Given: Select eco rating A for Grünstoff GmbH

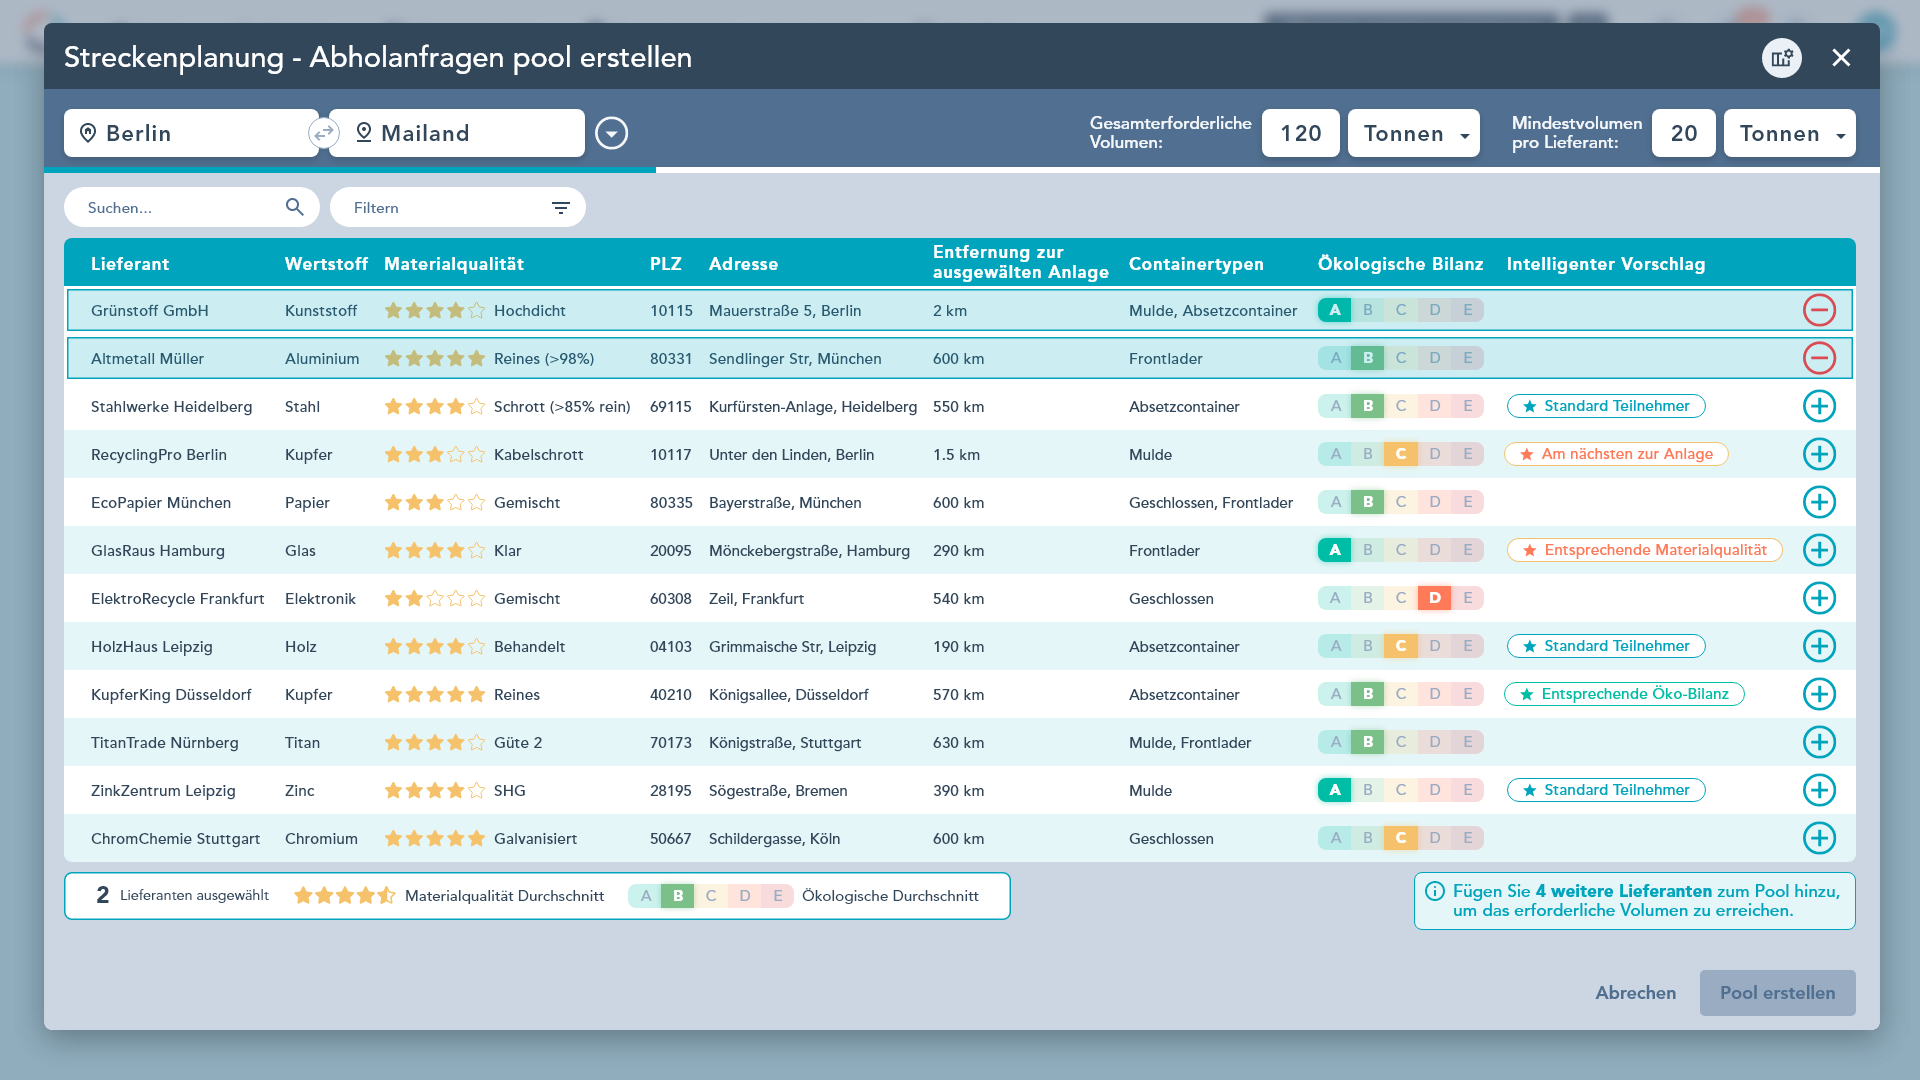Looking at the screenshot, I should point(1334,310).
